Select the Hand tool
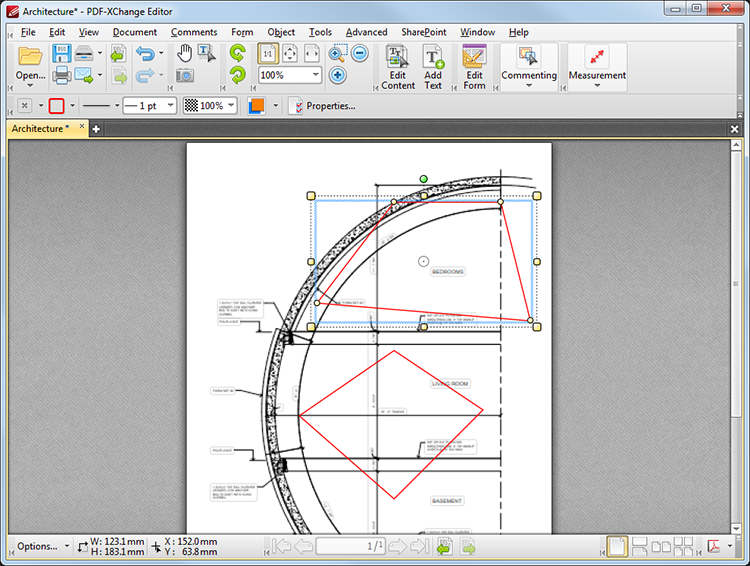Screen dimensions: 750x566 pos(184,54)
